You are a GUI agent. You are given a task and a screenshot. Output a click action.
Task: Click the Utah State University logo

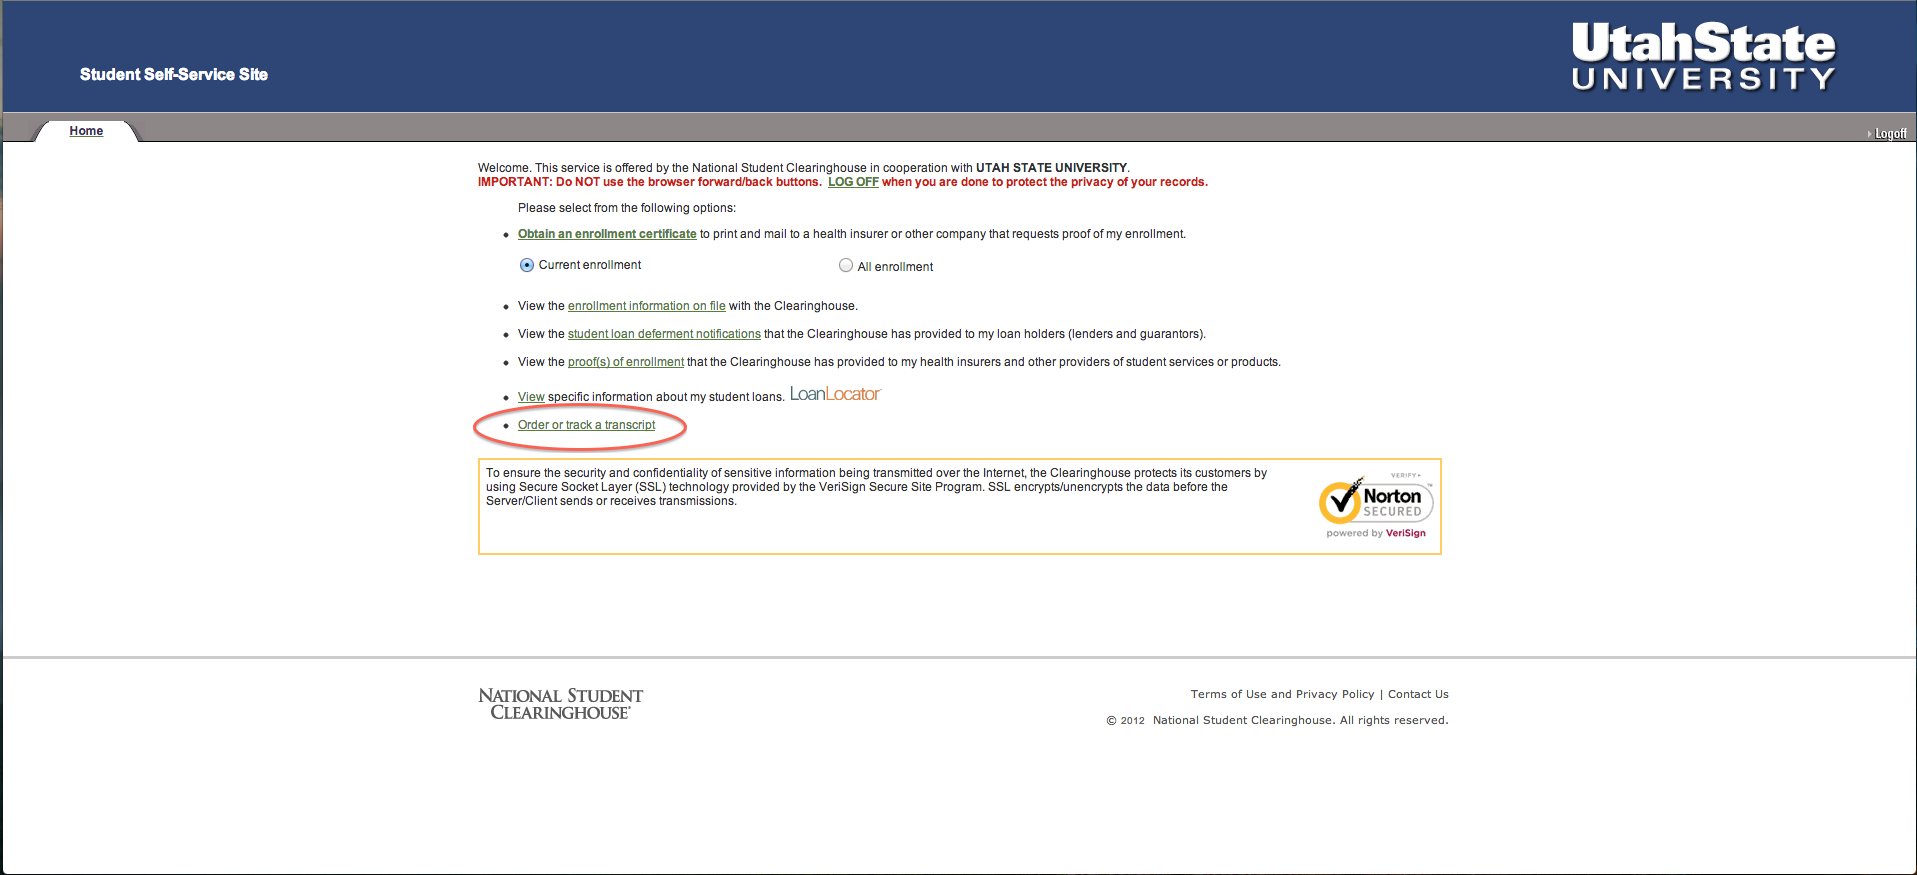(1702, 57)
